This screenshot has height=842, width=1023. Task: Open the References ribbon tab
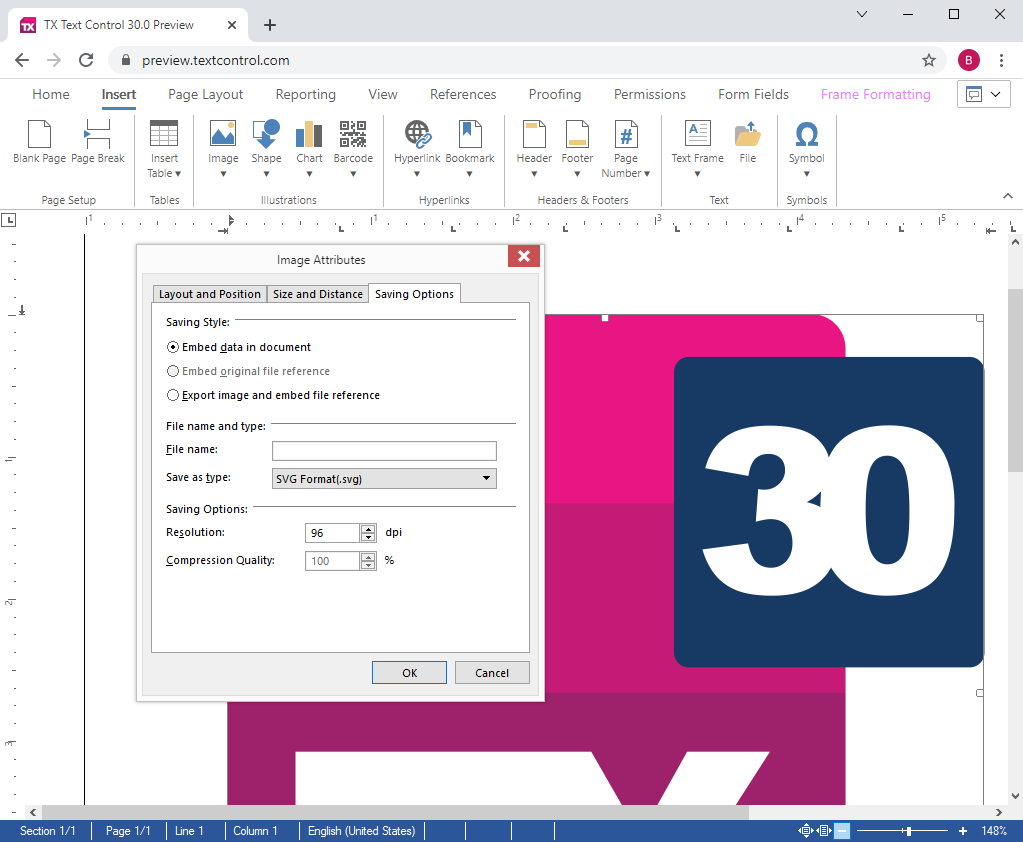462,93
